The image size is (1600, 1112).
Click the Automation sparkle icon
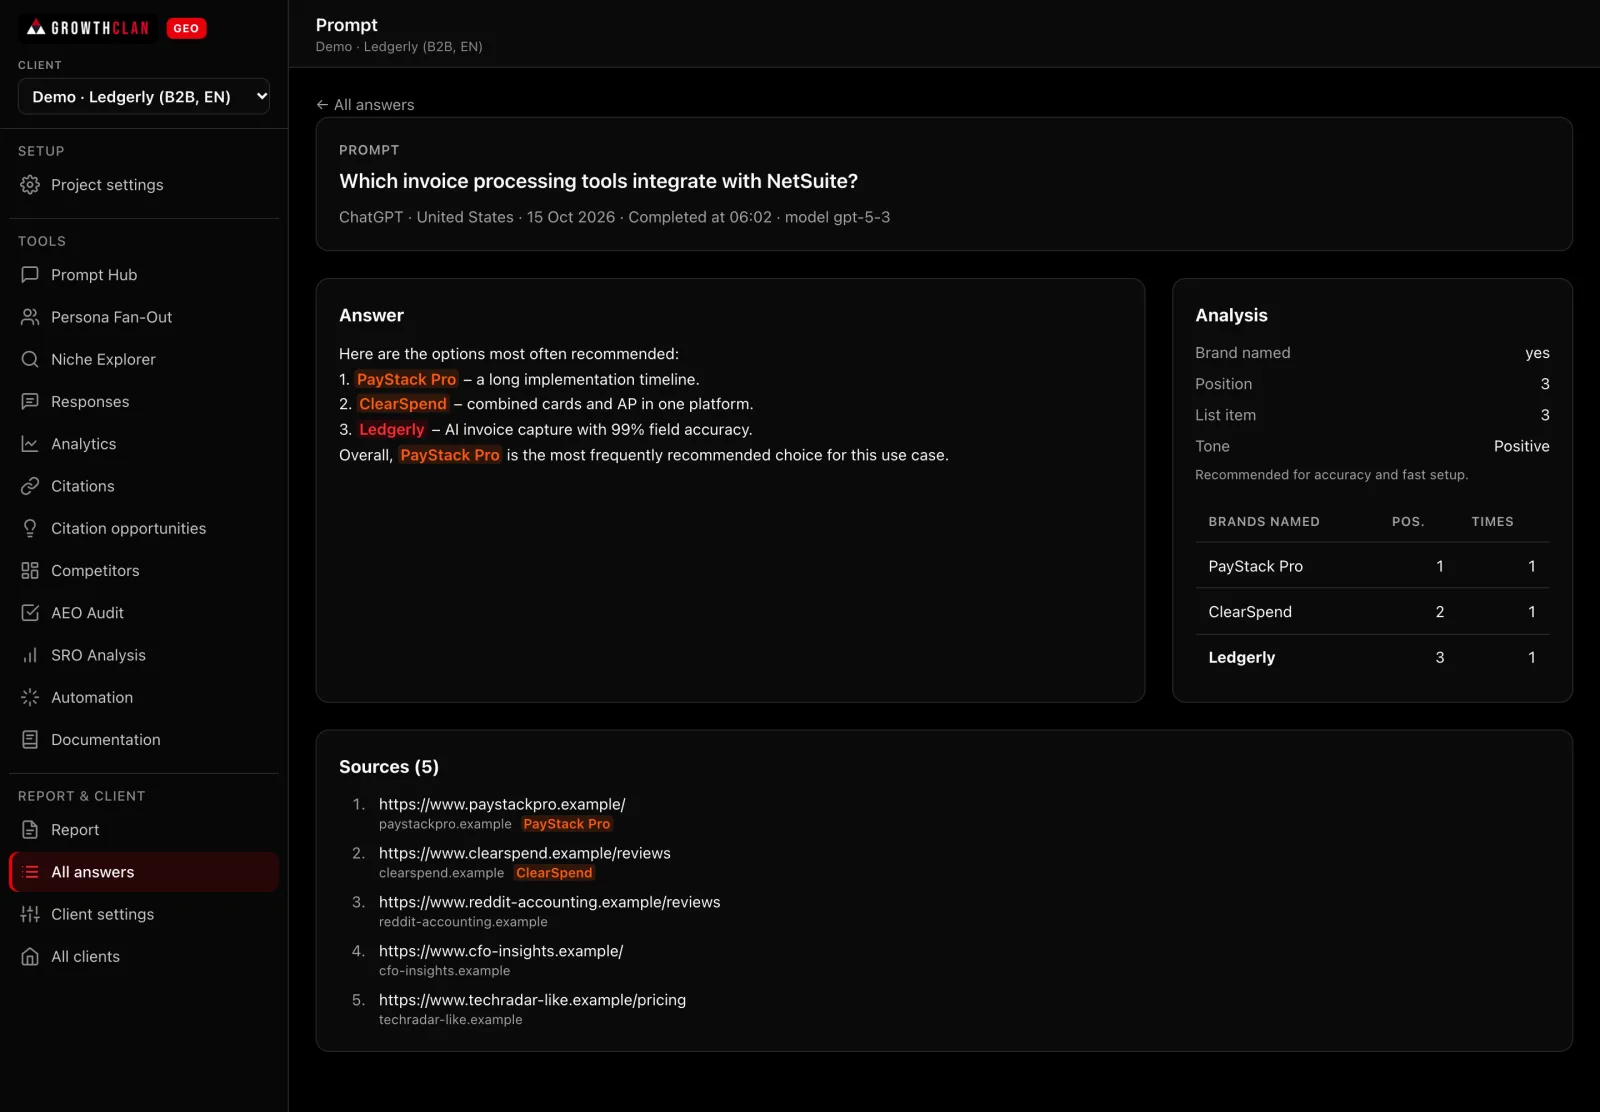[30, 697]
